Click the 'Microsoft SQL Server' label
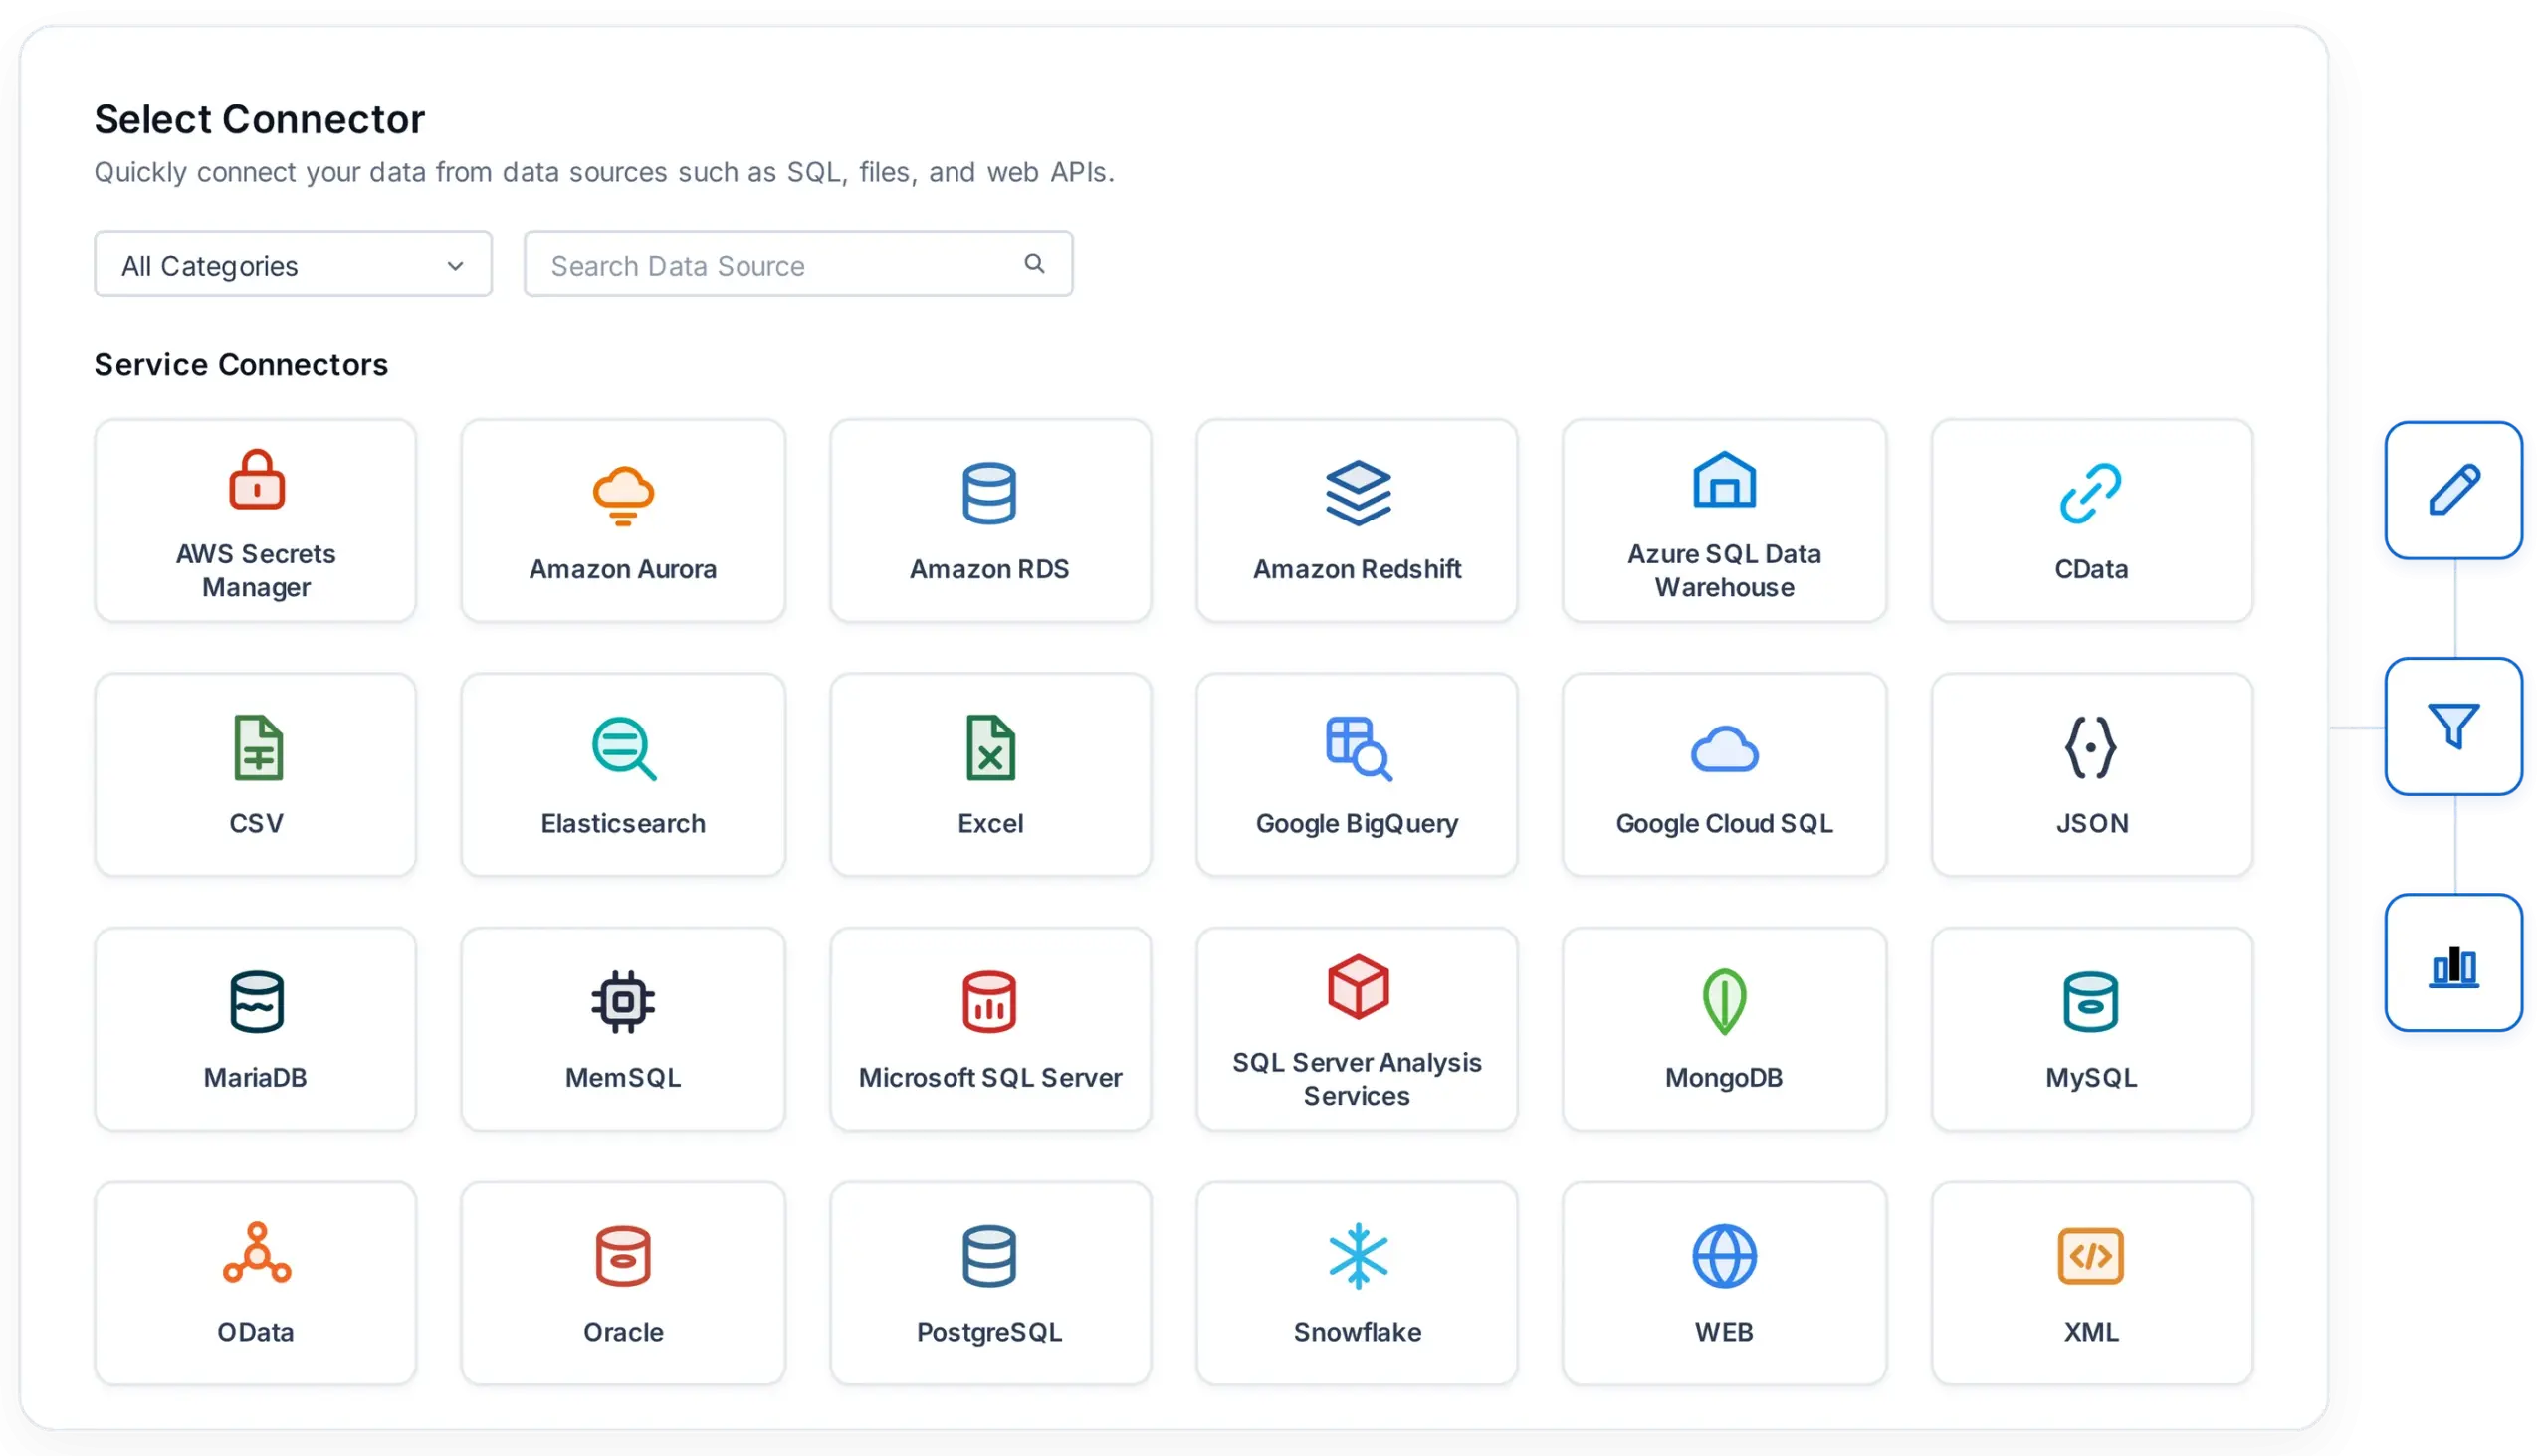The width and height of the screenshot is (2548, 1456). 990,1077
